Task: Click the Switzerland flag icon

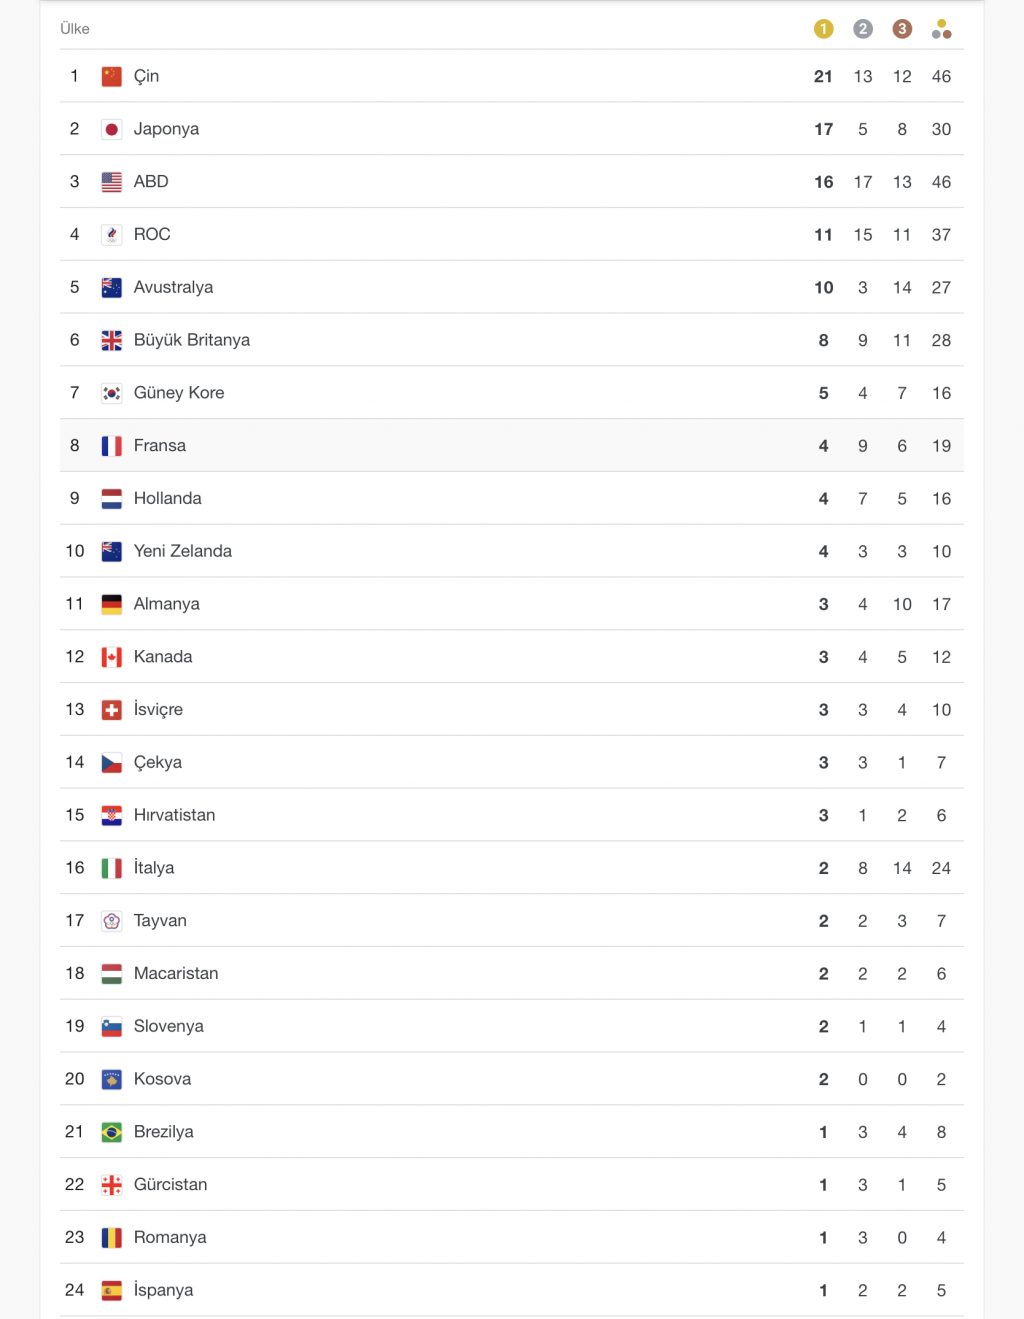Action: [112, 710]
